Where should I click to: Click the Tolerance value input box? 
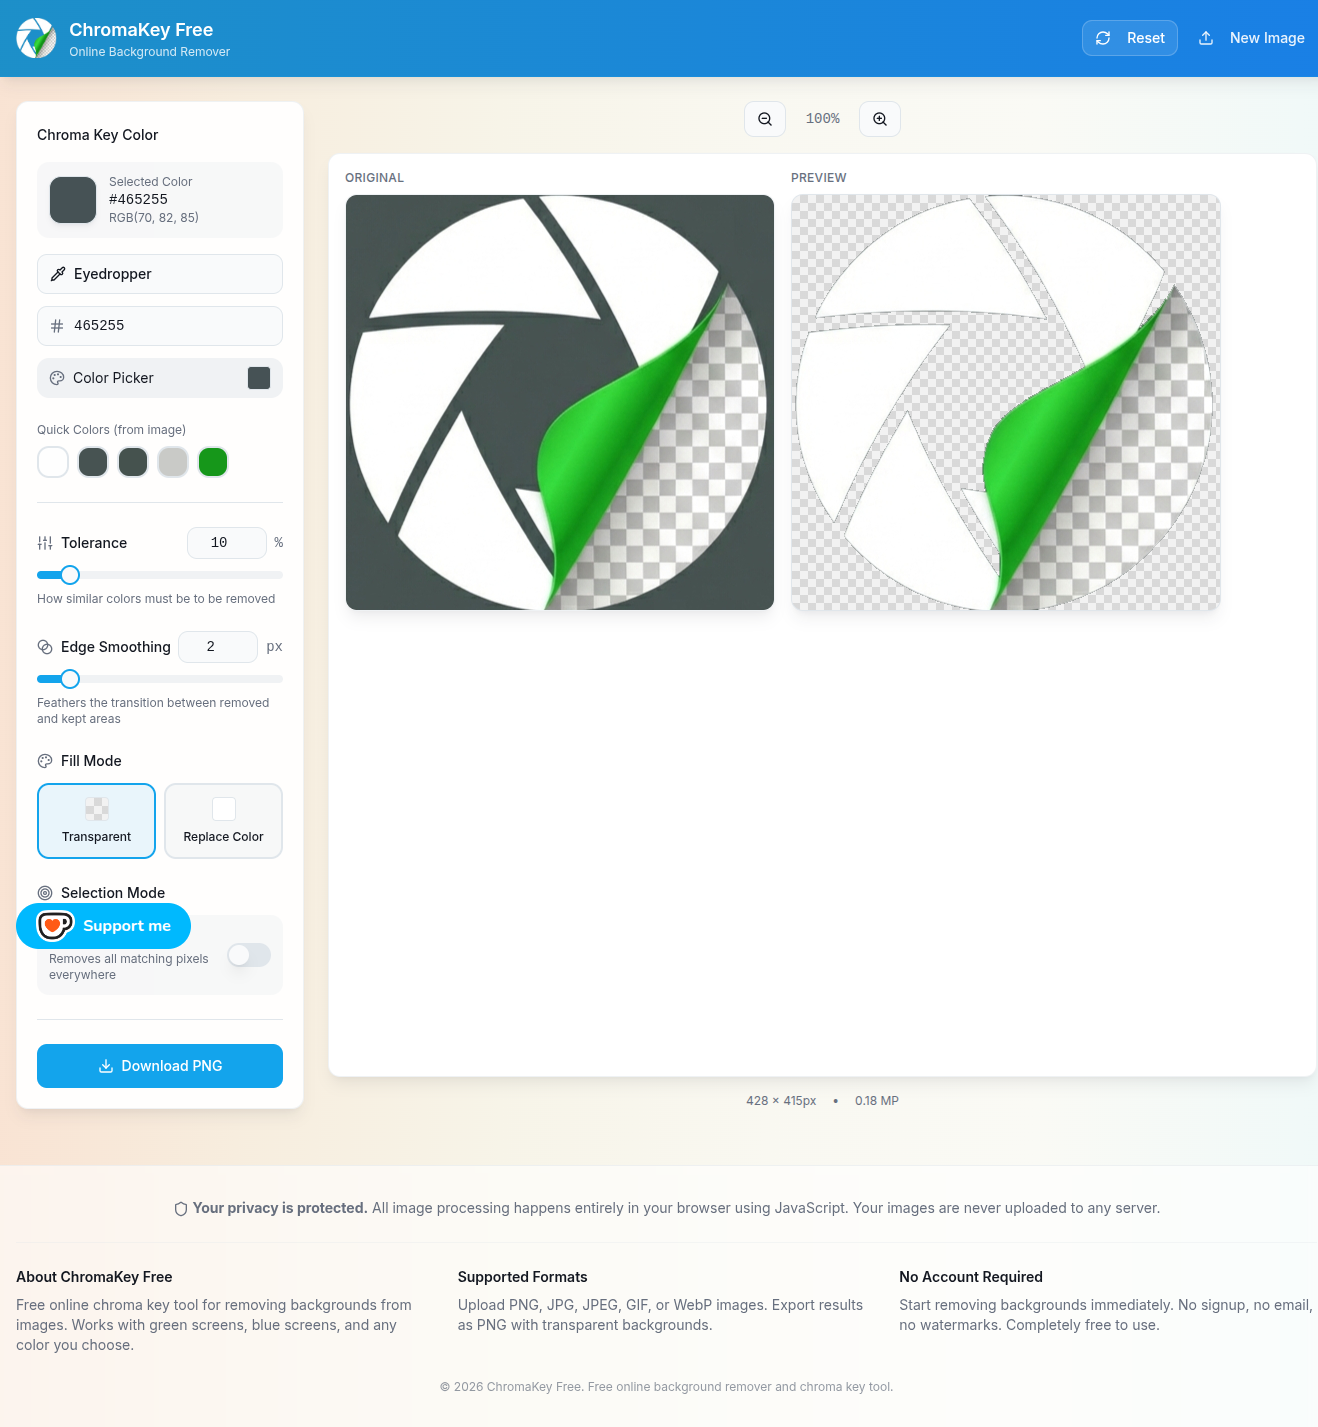[227, 543]
